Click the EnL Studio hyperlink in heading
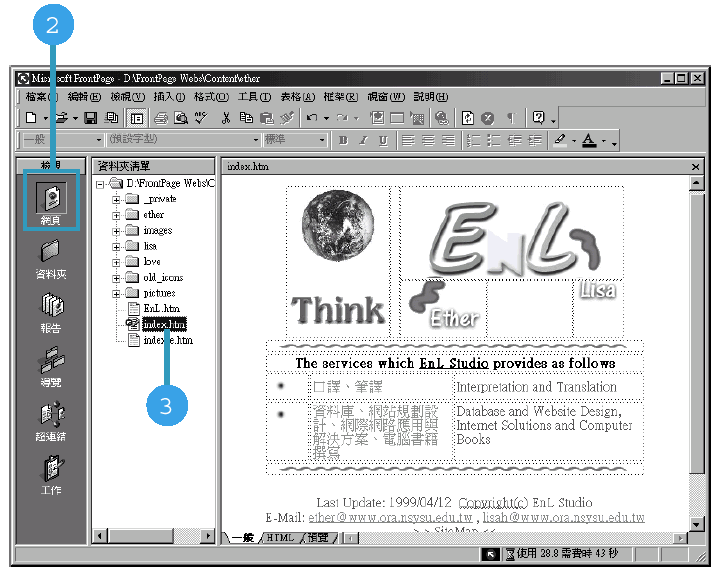 coord(454,364)
